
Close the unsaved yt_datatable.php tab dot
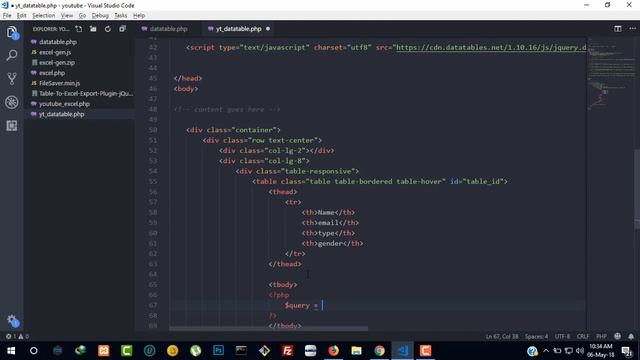pos(268,29)
